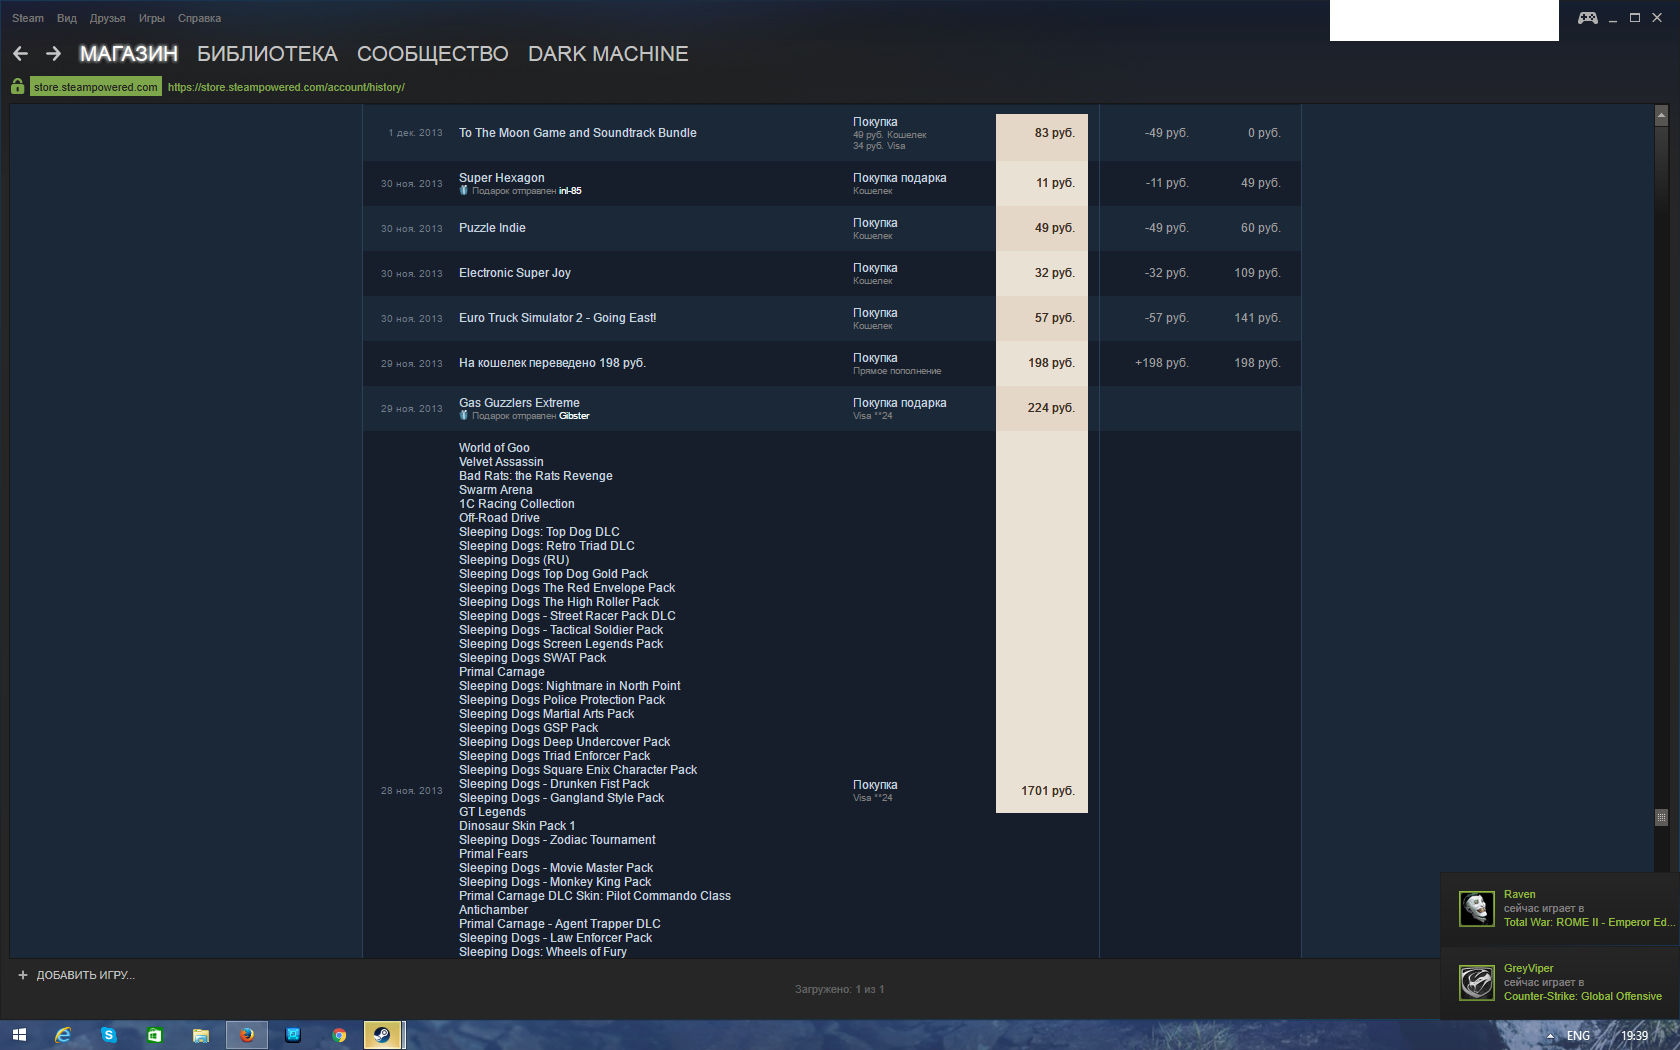Image resolution: width=1680 pixels, height=1050 pixels.
Task: Open the Gas Guzzlers Extreme purchase
Action: 519,403
